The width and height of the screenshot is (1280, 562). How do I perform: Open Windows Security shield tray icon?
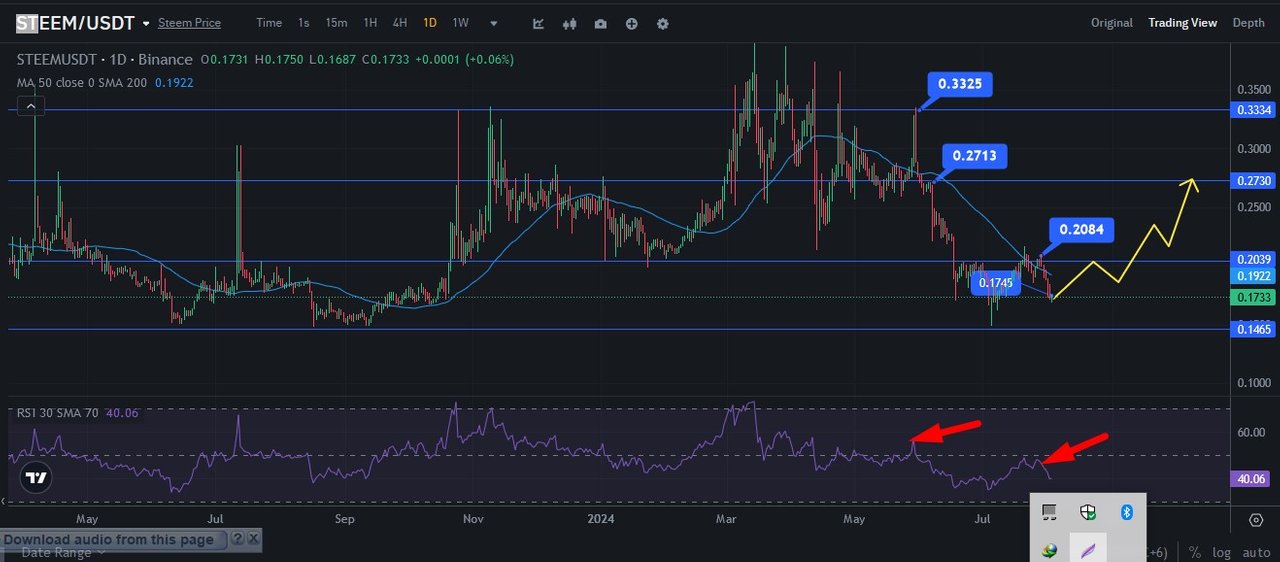tap(1088, 512)
